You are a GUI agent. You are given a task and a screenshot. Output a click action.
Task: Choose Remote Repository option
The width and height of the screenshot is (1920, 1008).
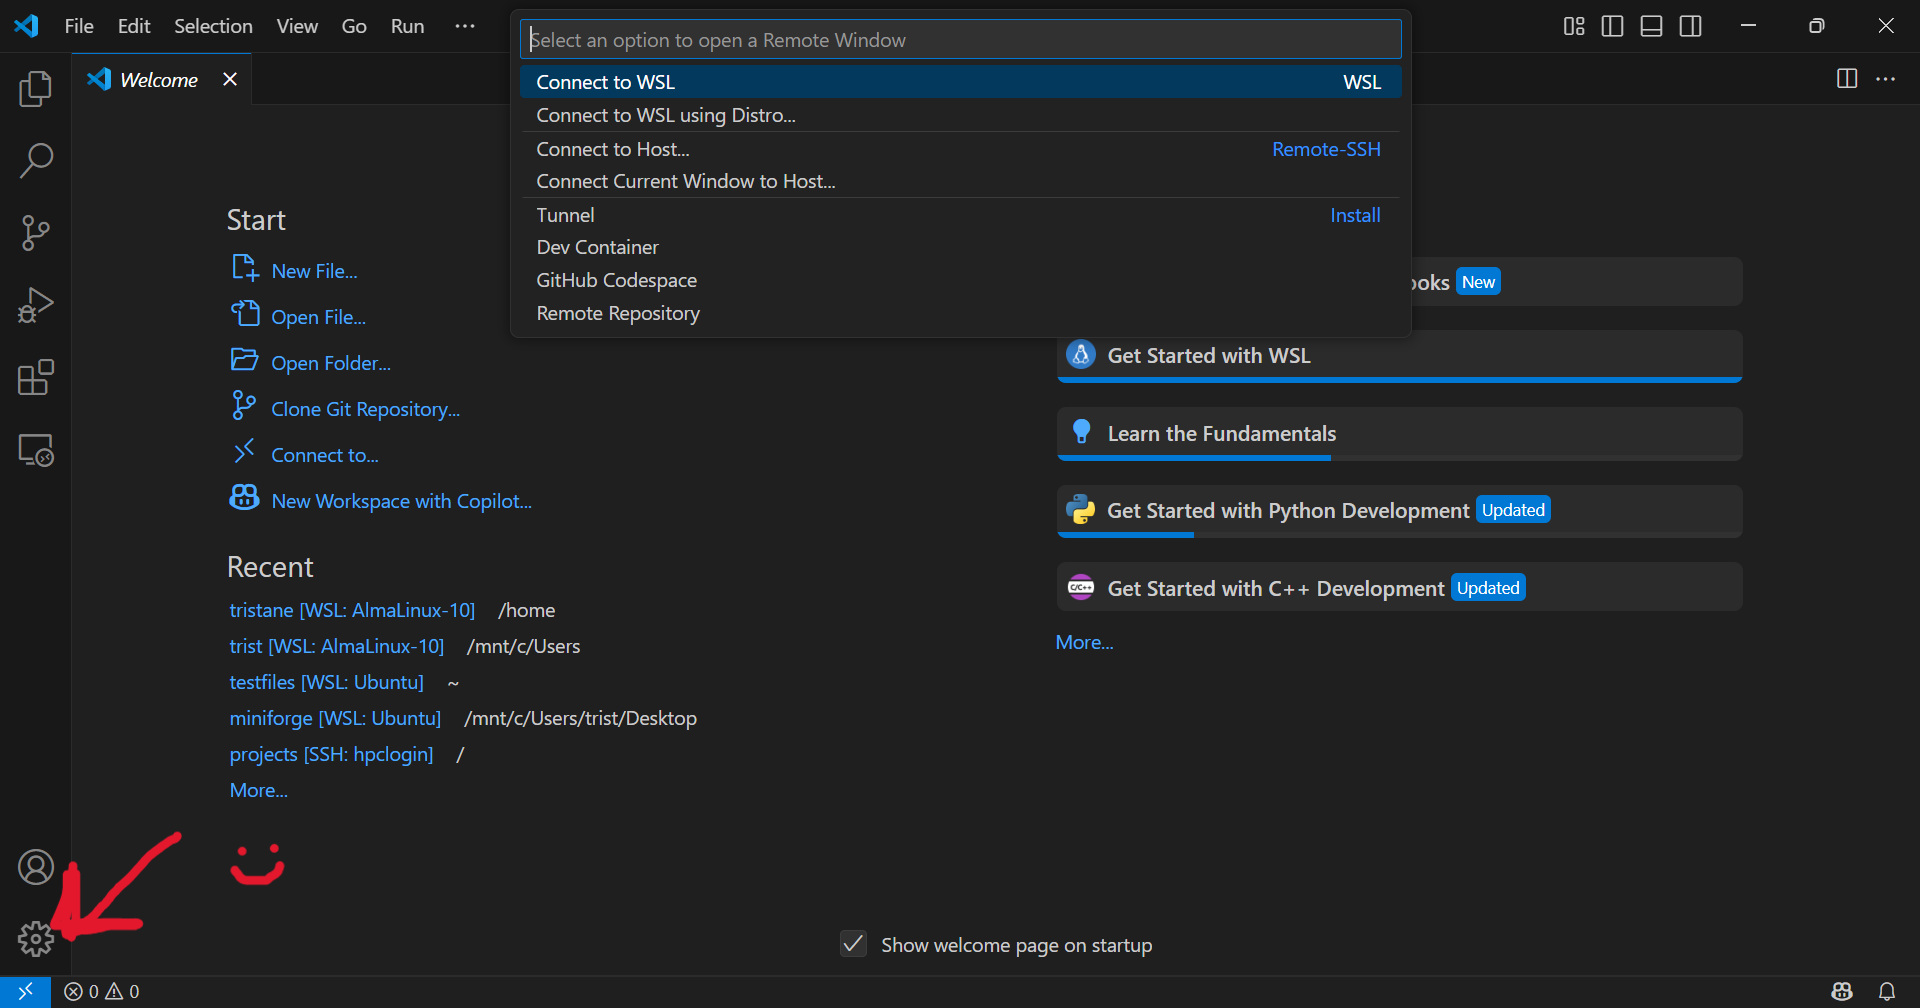pyautogui.click(x=960, y=313)
